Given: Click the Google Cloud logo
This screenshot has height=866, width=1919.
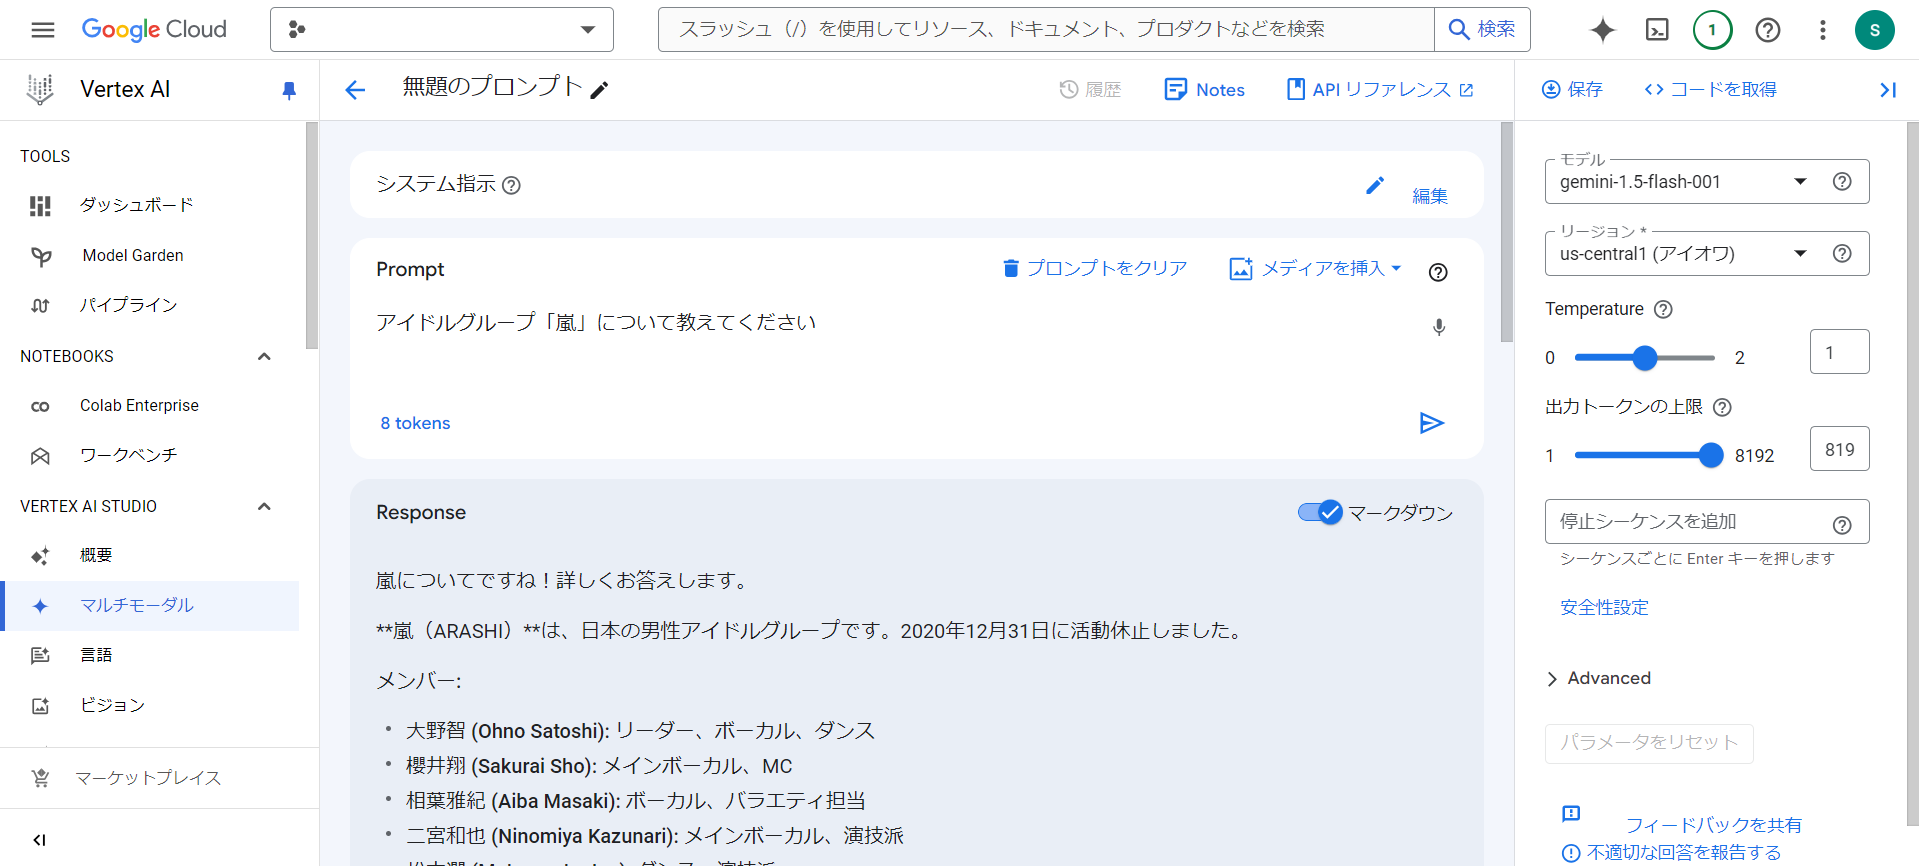Looking at the screenshot, I should [154, 30].
